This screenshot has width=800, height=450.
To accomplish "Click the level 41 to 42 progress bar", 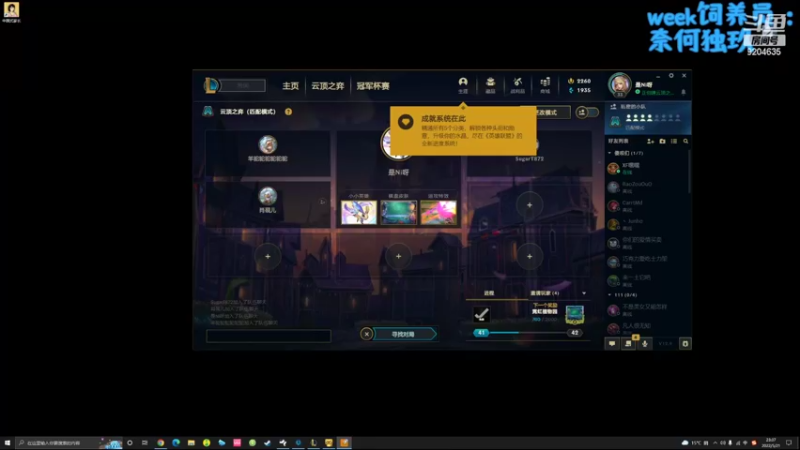I will (x=528, y=333).
